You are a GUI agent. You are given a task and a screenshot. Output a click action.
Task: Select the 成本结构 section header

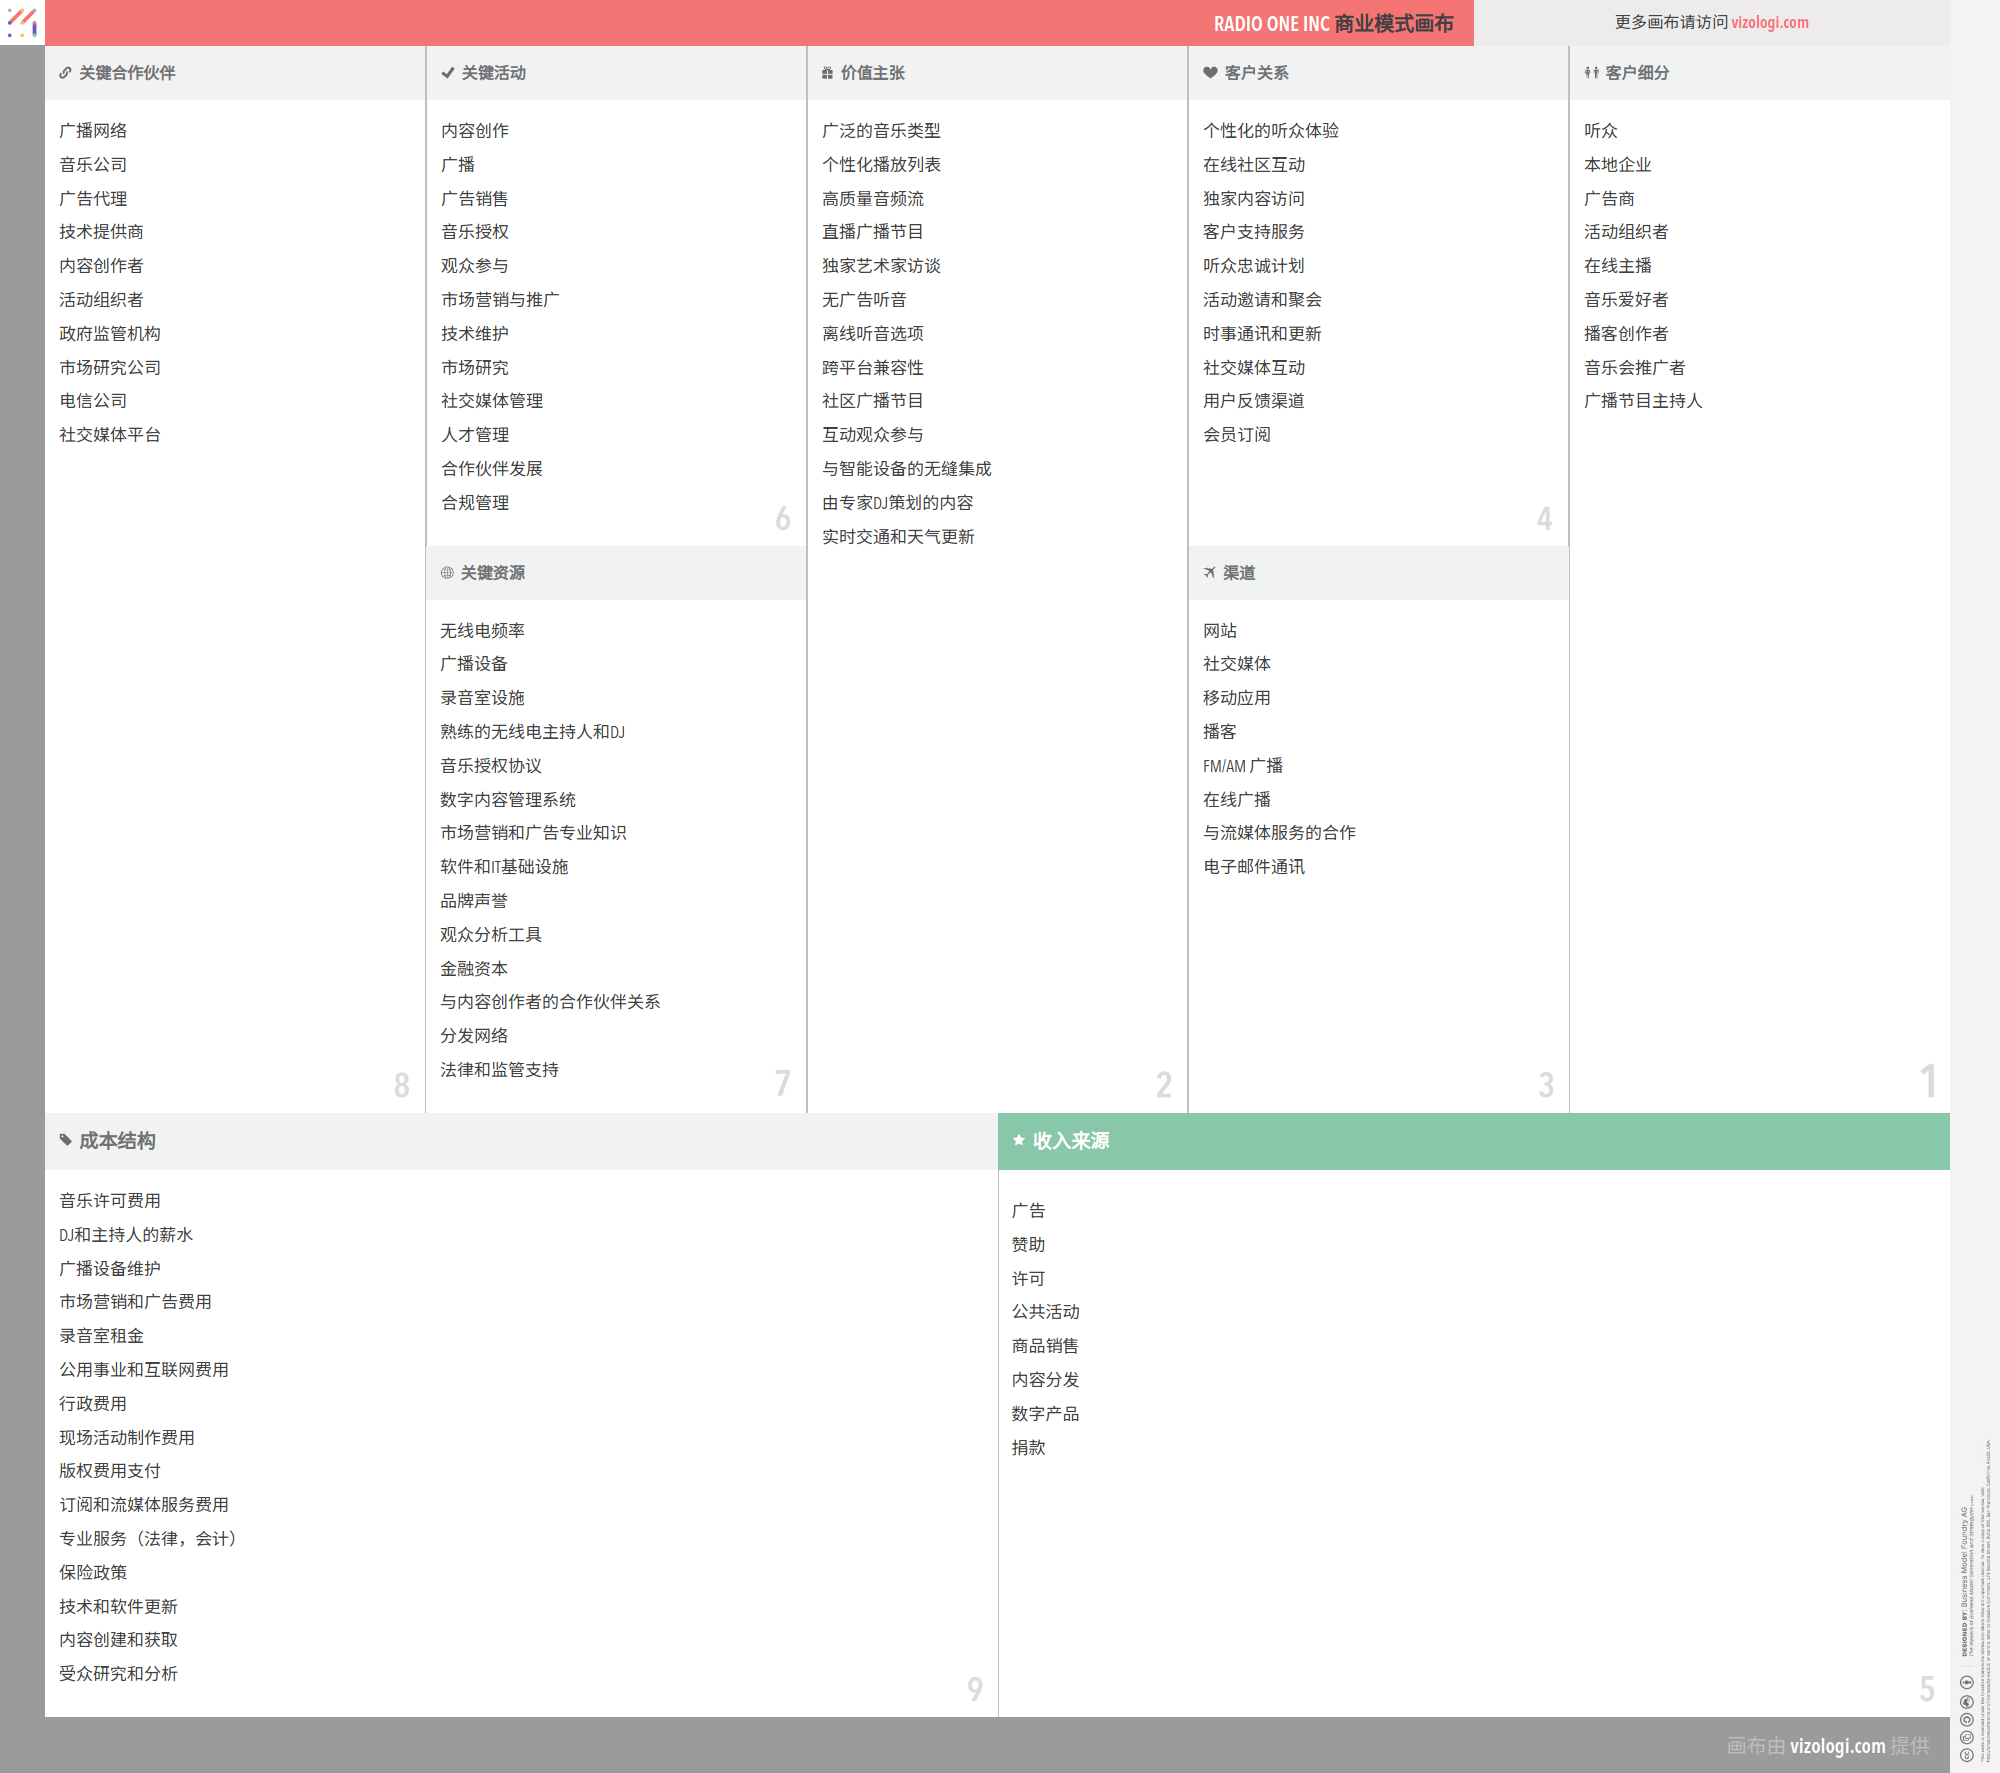click(x=117, y=1141)
